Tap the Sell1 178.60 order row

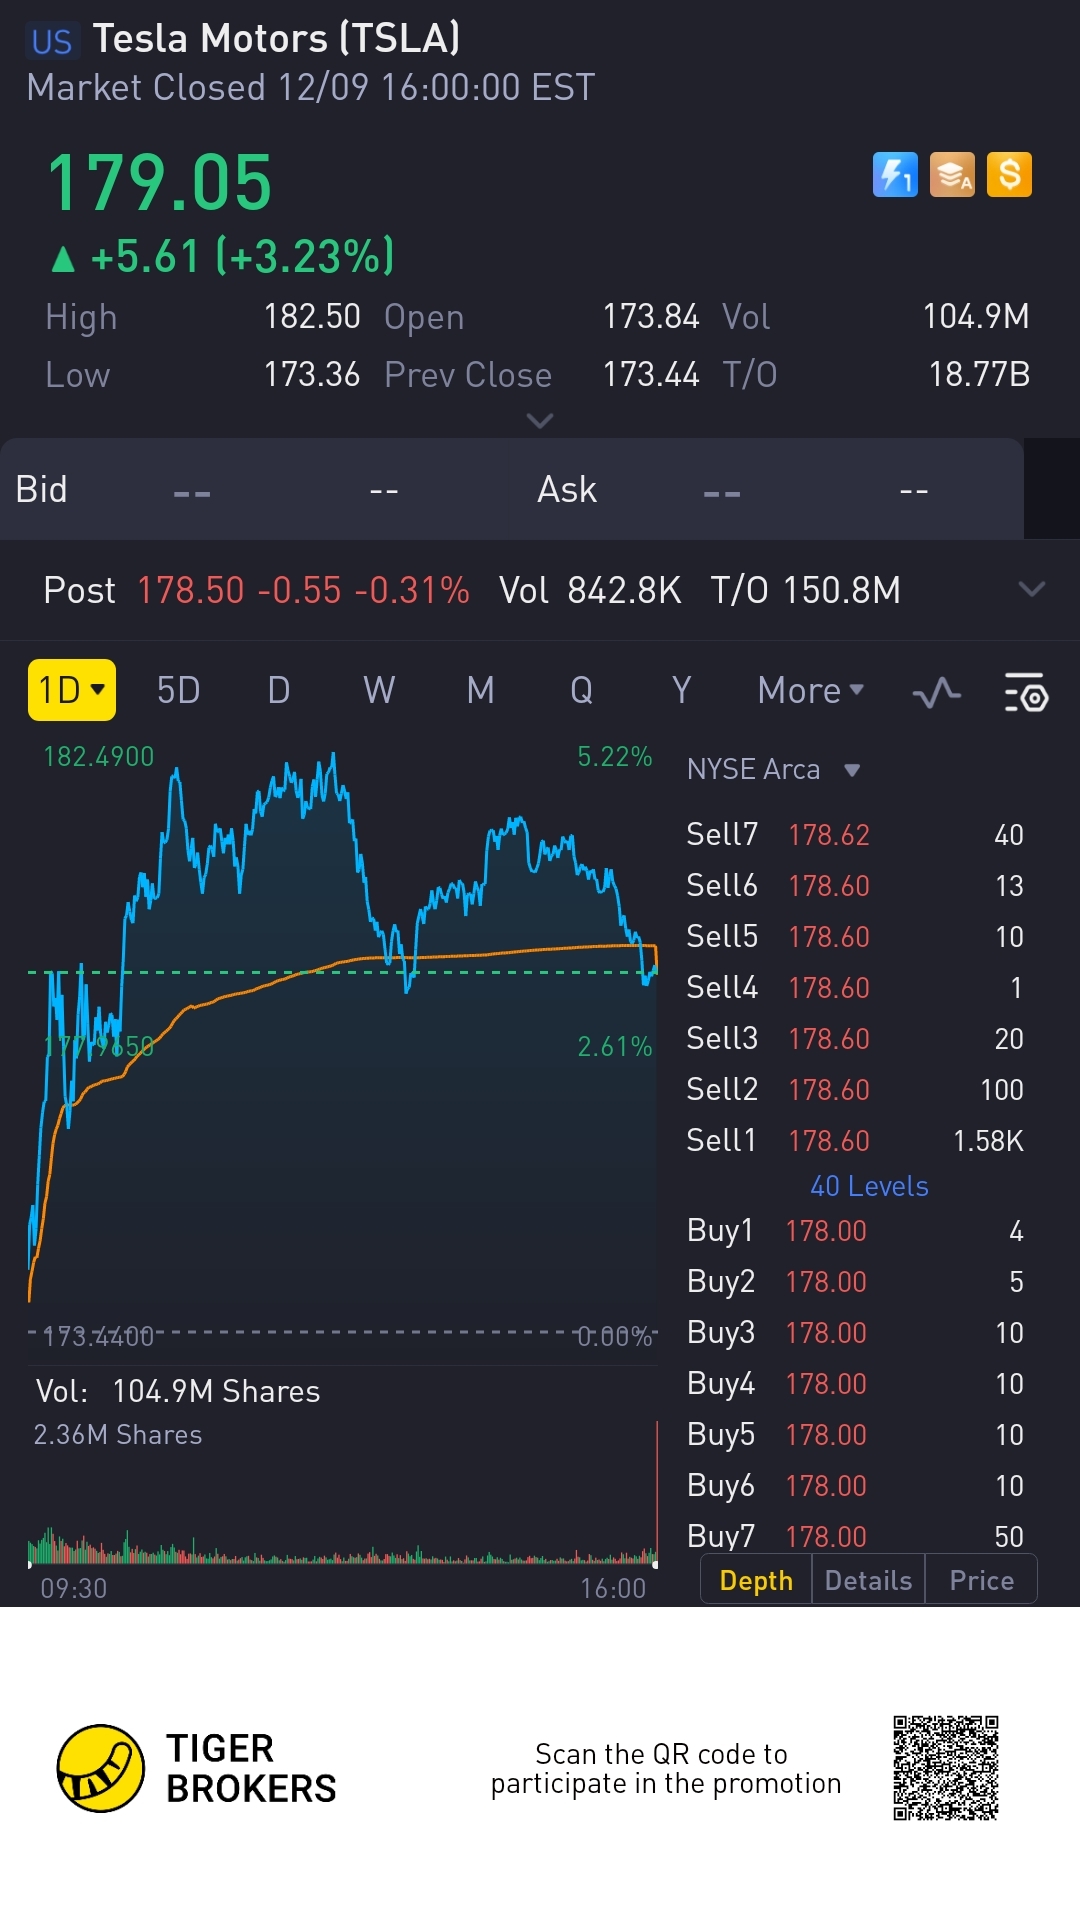[855, 1140]
